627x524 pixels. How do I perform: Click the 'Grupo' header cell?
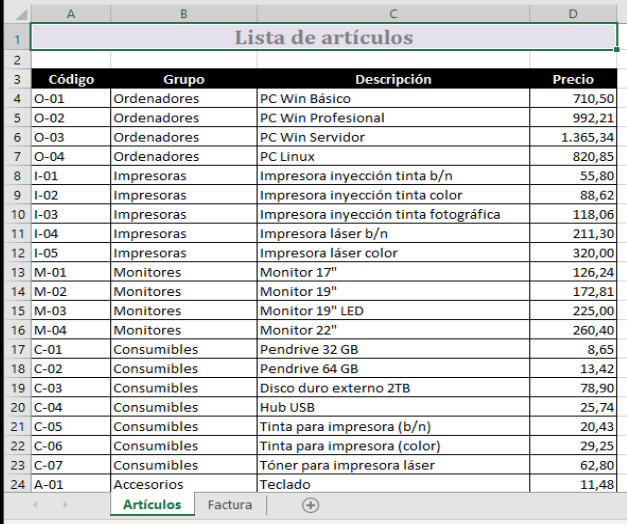coord(184,79)
